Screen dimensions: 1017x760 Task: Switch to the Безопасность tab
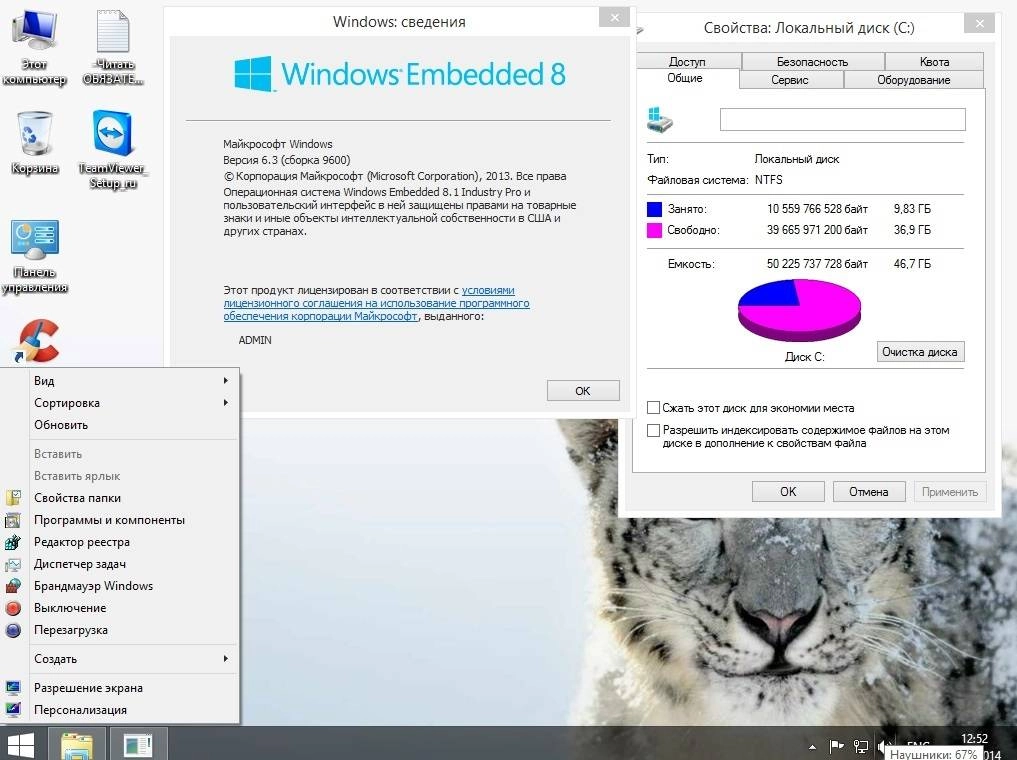pos(813,62)
